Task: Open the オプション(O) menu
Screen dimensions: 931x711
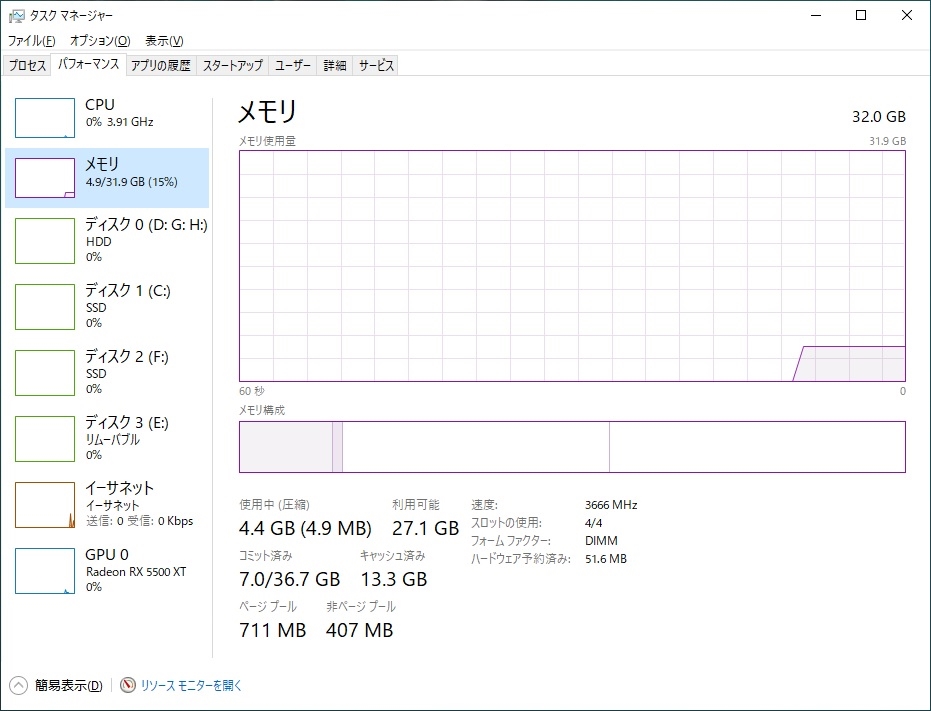Action: pos(100,40)
